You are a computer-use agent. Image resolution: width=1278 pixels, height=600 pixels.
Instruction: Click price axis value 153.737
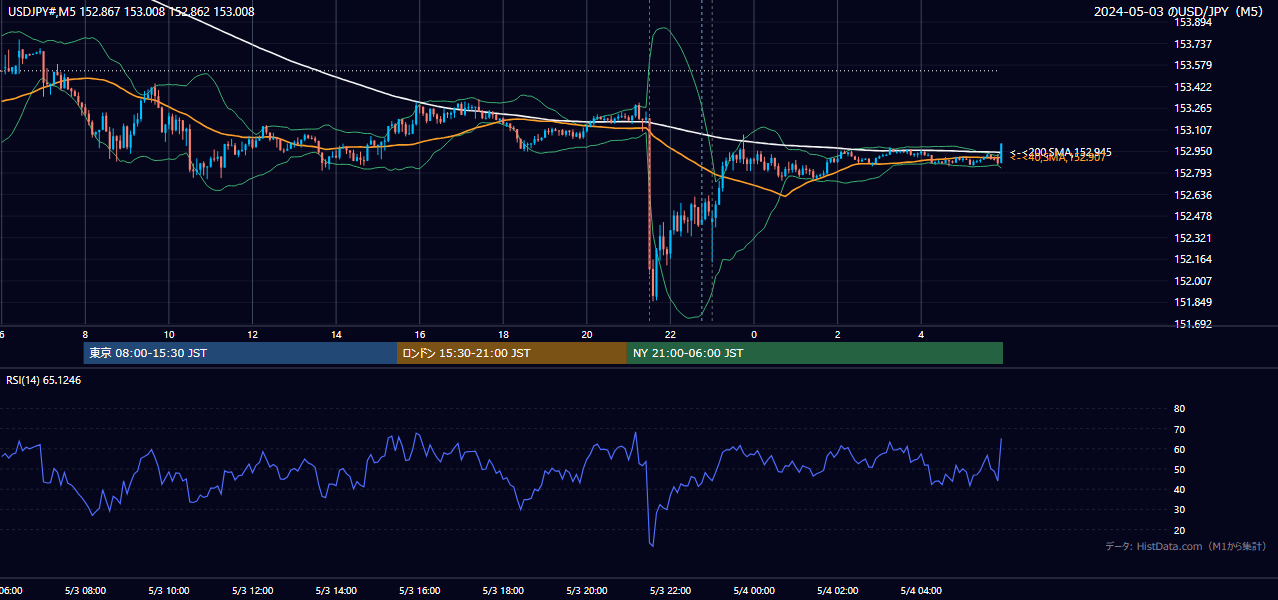click(x=1192, y=44)
